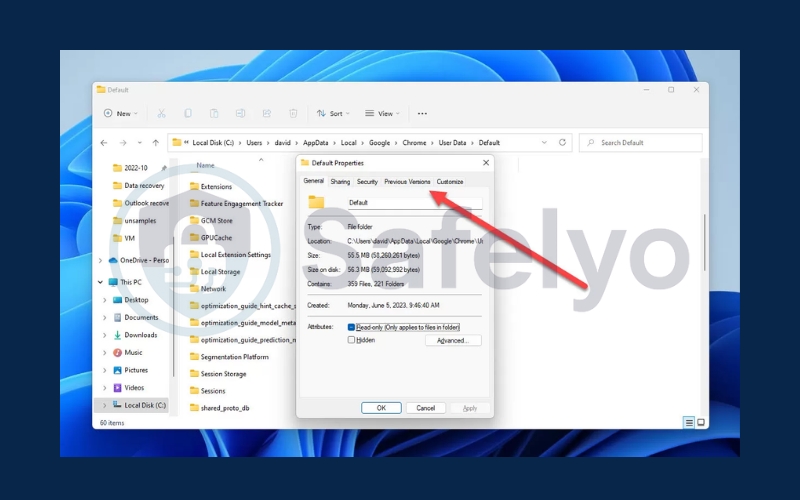This screenshot has height=500, width=800.
Task: Click the folder name field Default
Action: pos(415,203)
